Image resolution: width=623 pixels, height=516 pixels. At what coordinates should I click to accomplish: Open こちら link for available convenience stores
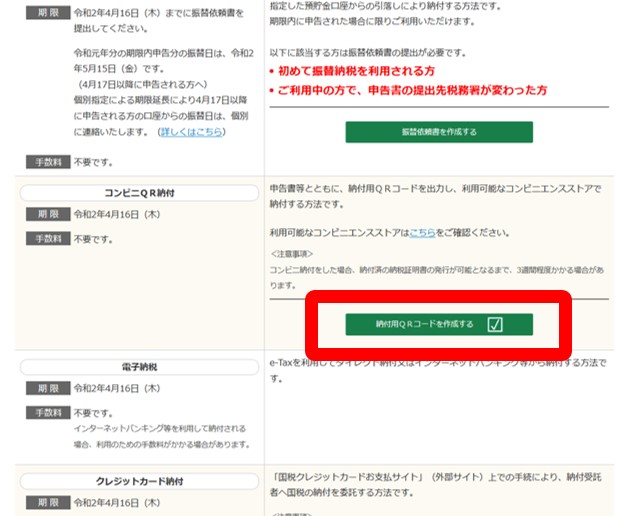pos(422,232)
